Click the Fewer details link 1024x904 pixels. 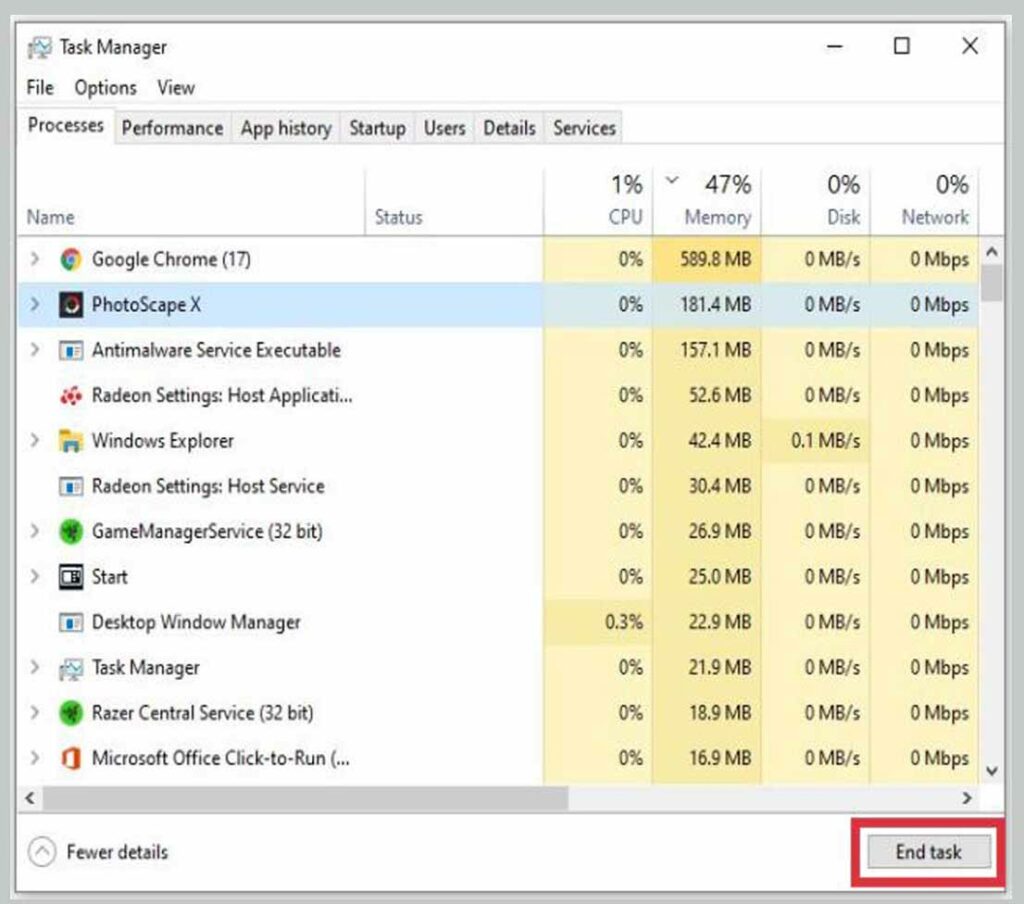pos(116,851)
